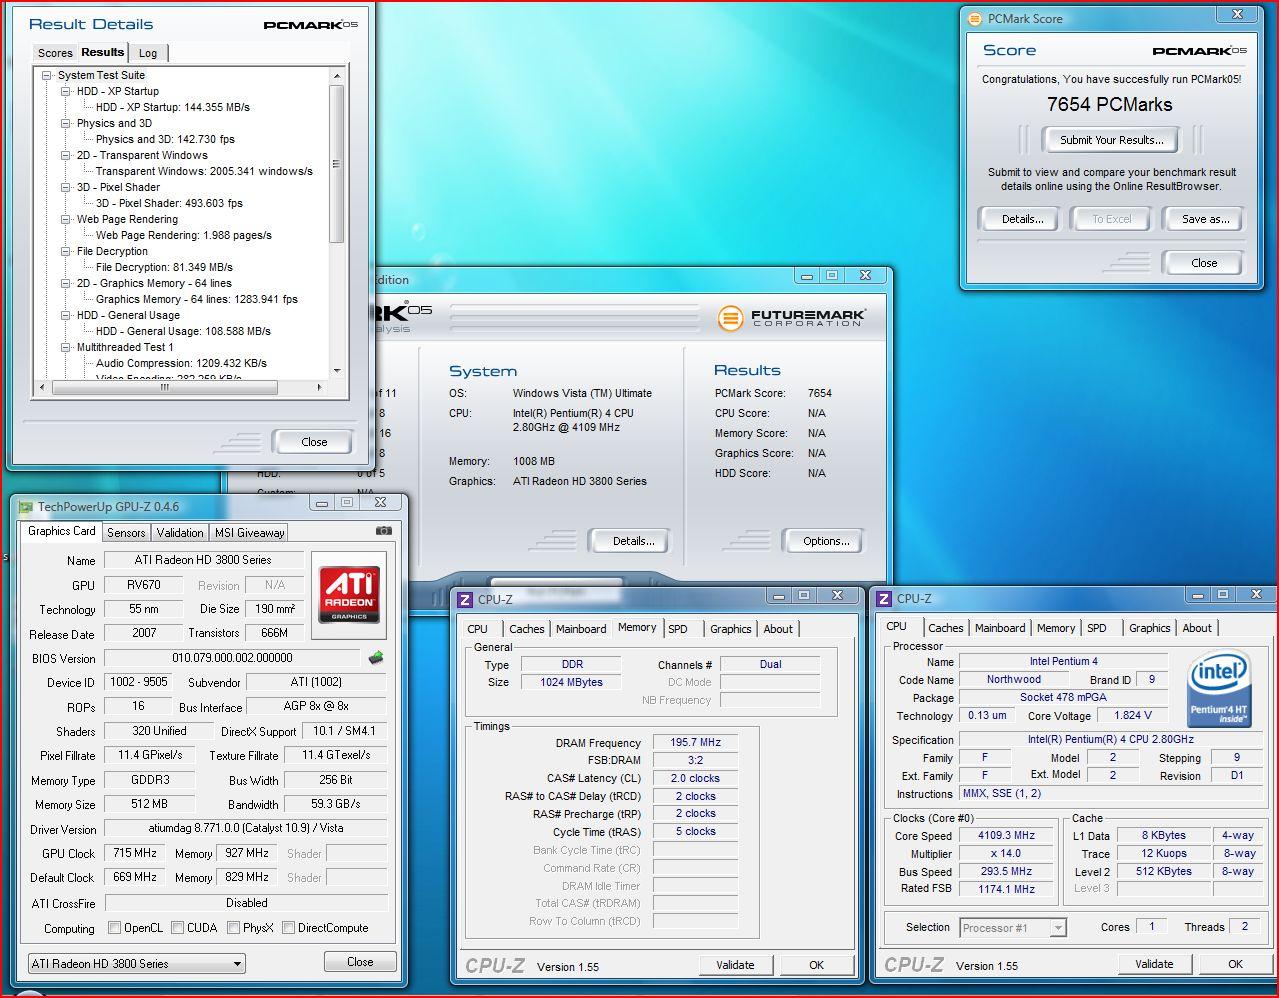The height and width of the screenshot is (998, 1279).
Task: Click the '7654 PCMarks' score text
Action: [x=1109, y=104]
